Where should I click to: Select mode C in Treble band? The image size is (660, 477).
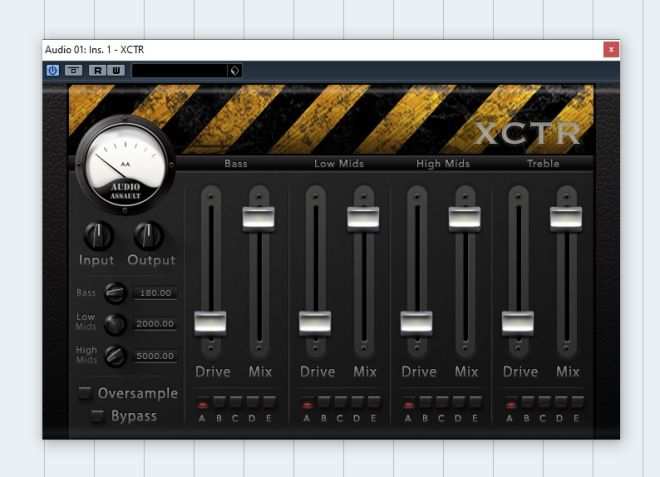point(543,402)
